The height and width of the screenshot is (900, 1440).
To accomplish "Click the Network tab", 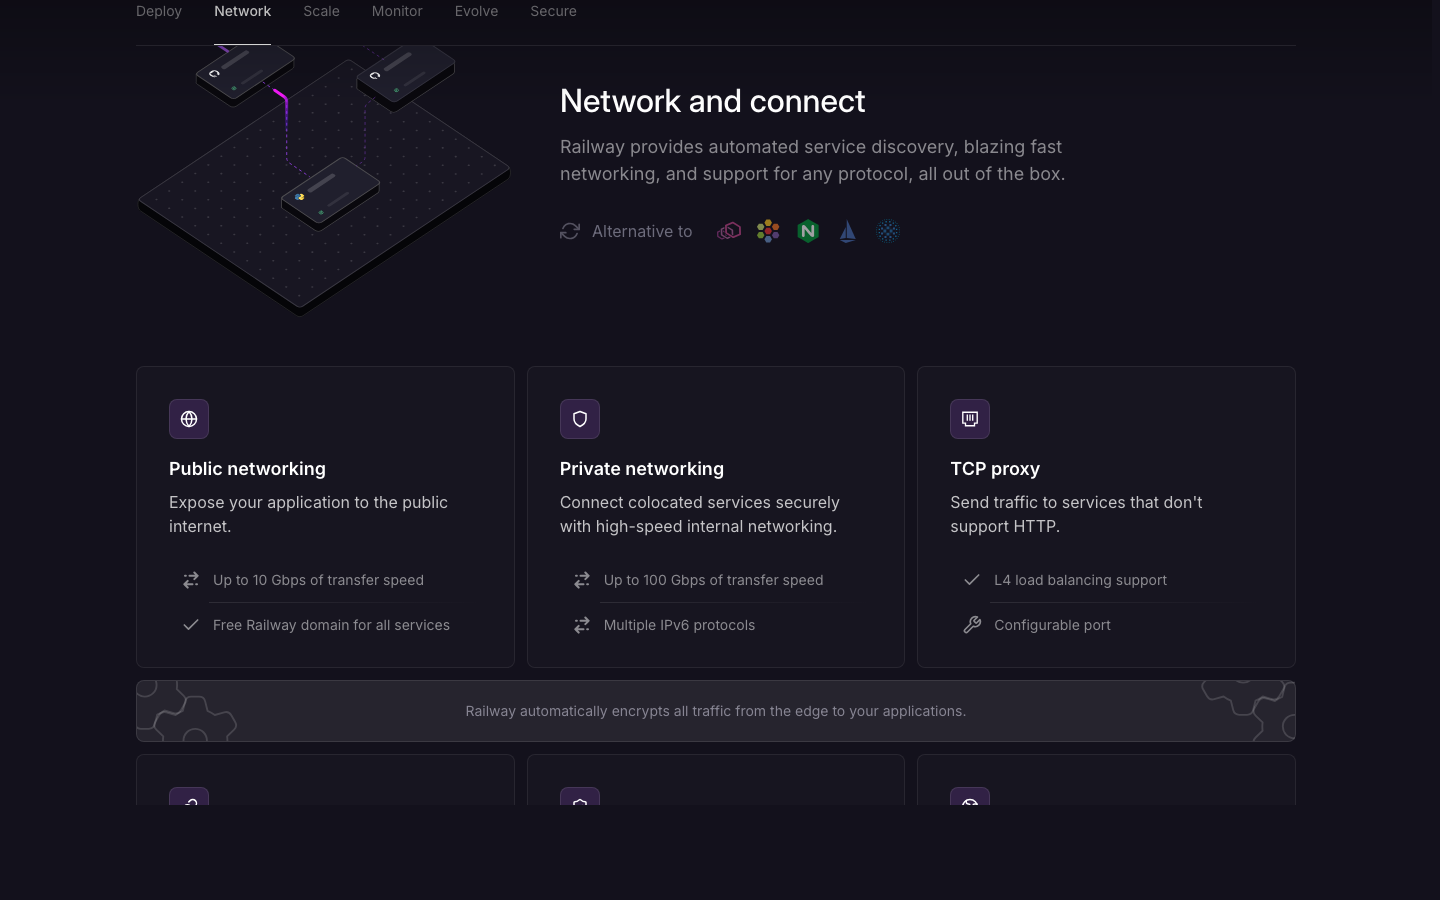I will click(x=242, y=11).
